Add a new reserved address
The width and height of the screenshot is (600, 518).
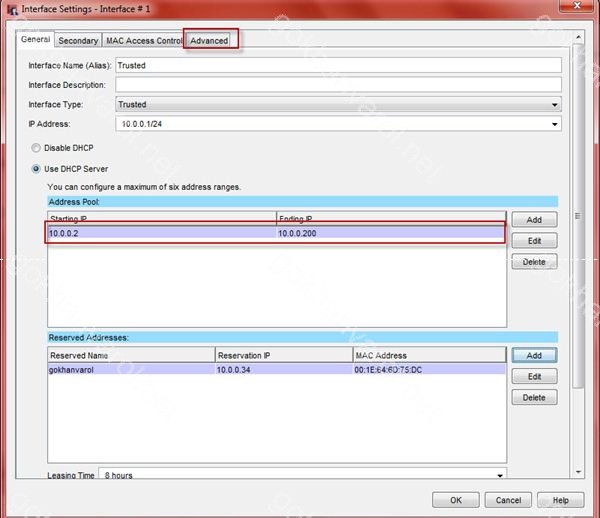click(x=533, y=355)
